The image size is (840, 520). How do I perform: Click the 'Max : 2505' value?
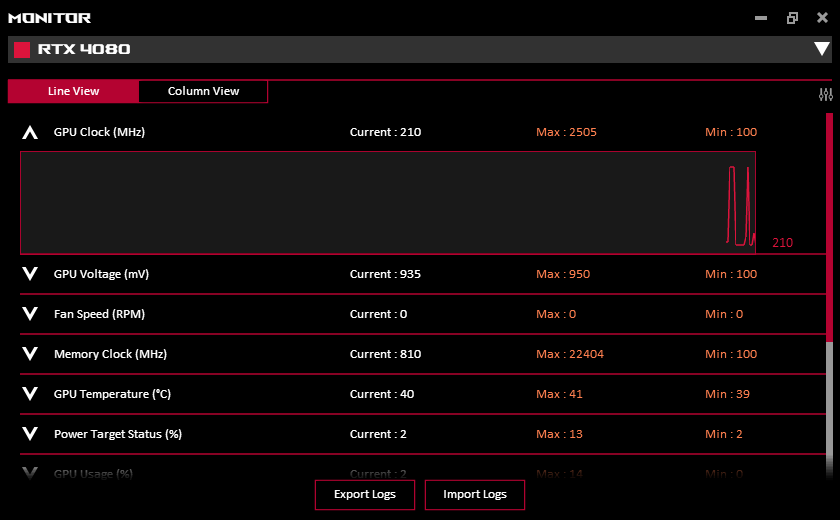coord(566,132)
